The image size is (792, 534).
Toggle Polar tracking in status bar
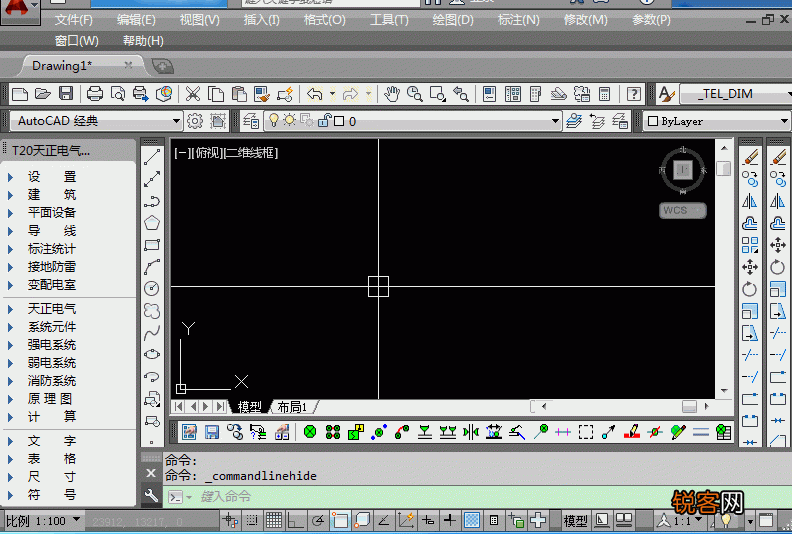pos(318,520)
